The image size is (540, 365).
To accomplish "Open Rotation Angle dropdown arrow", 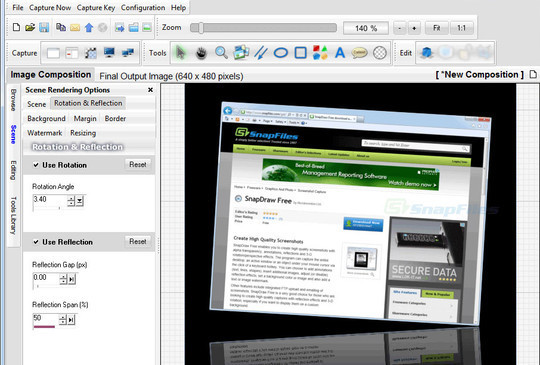I will (x=80, y=200).
